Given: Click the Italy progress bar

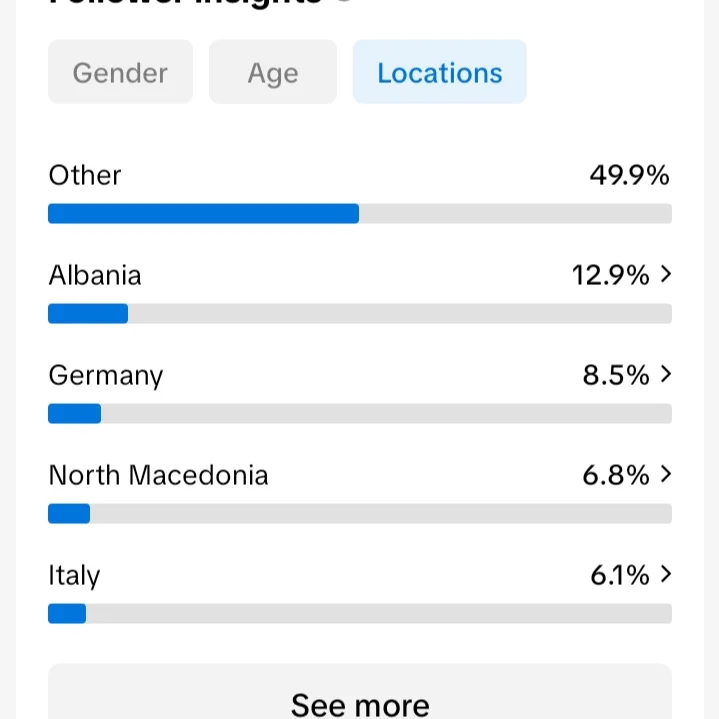Looking at the screenshot, I should click(x=360, y=614).
